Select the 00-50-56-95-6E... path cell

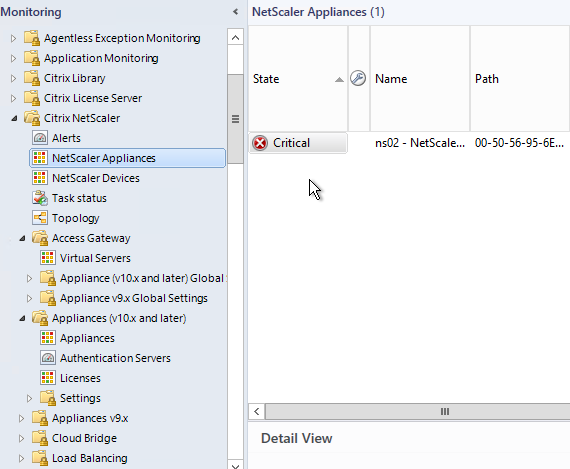click(520, 143)
